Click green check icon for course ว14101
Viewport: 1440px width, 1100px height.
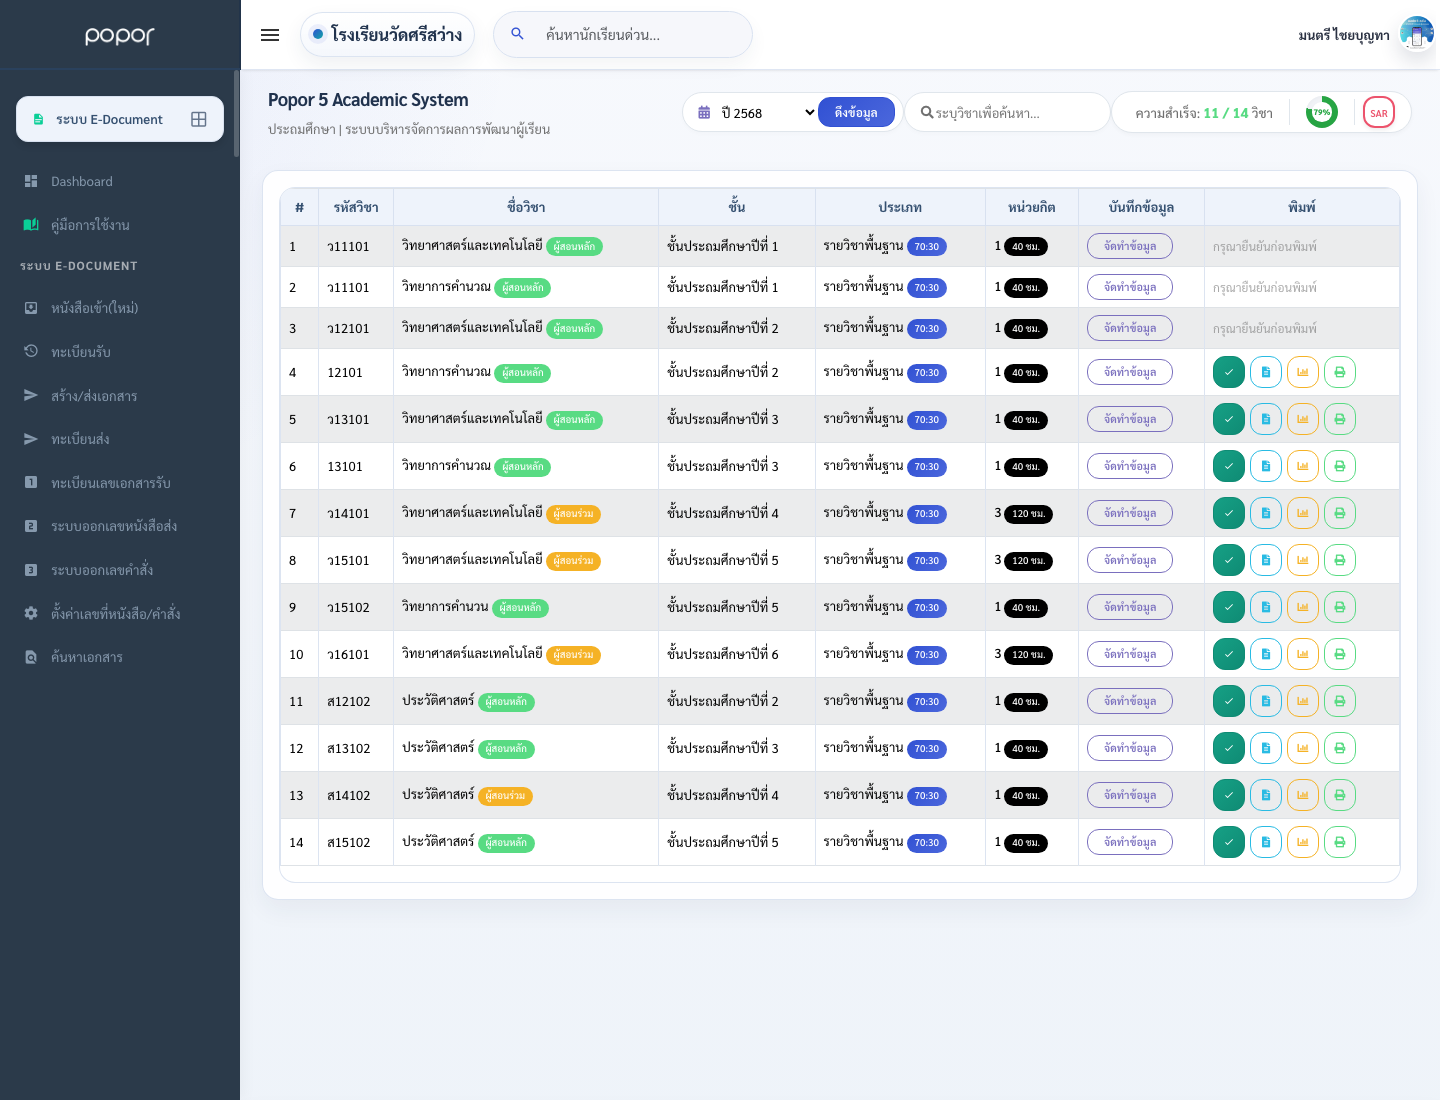pos(1229,513)
